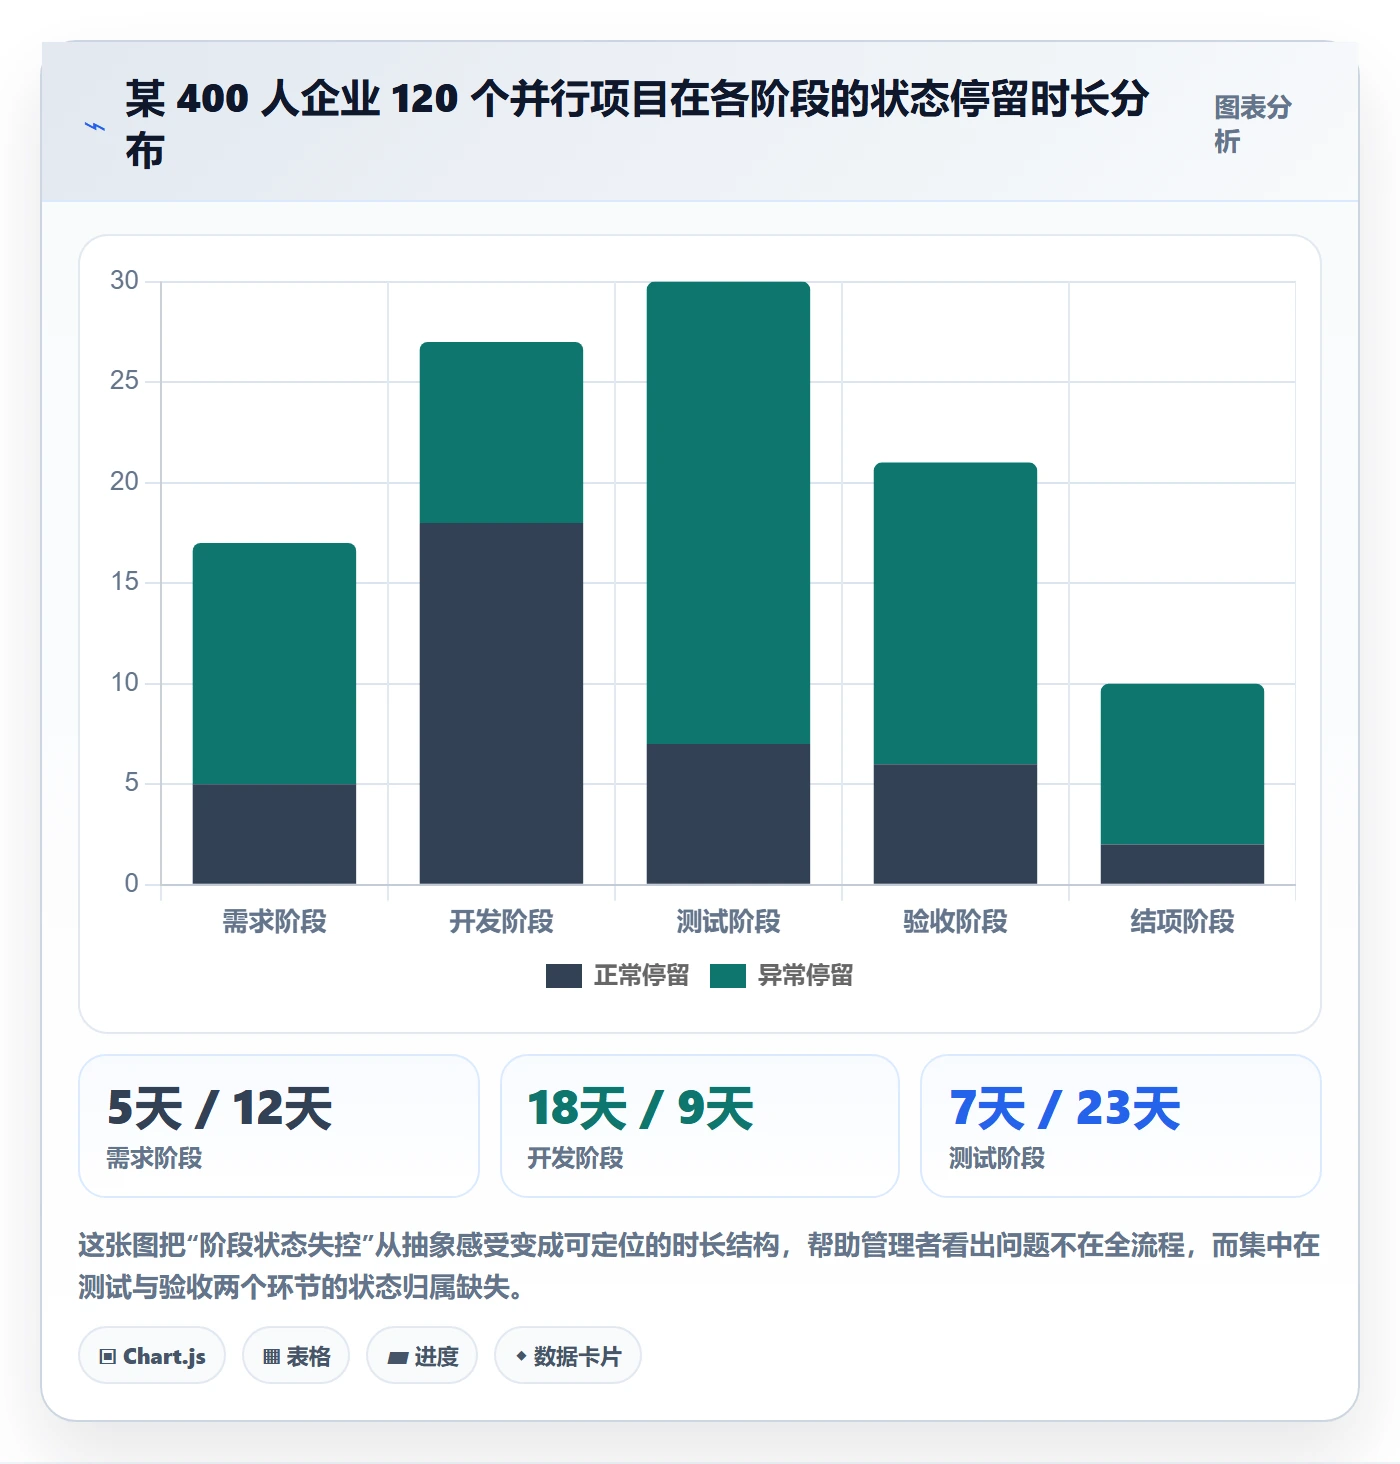
Task: Click the 需求阶段 normal-stay dark bar segment
Action: [x=274, y=834]
